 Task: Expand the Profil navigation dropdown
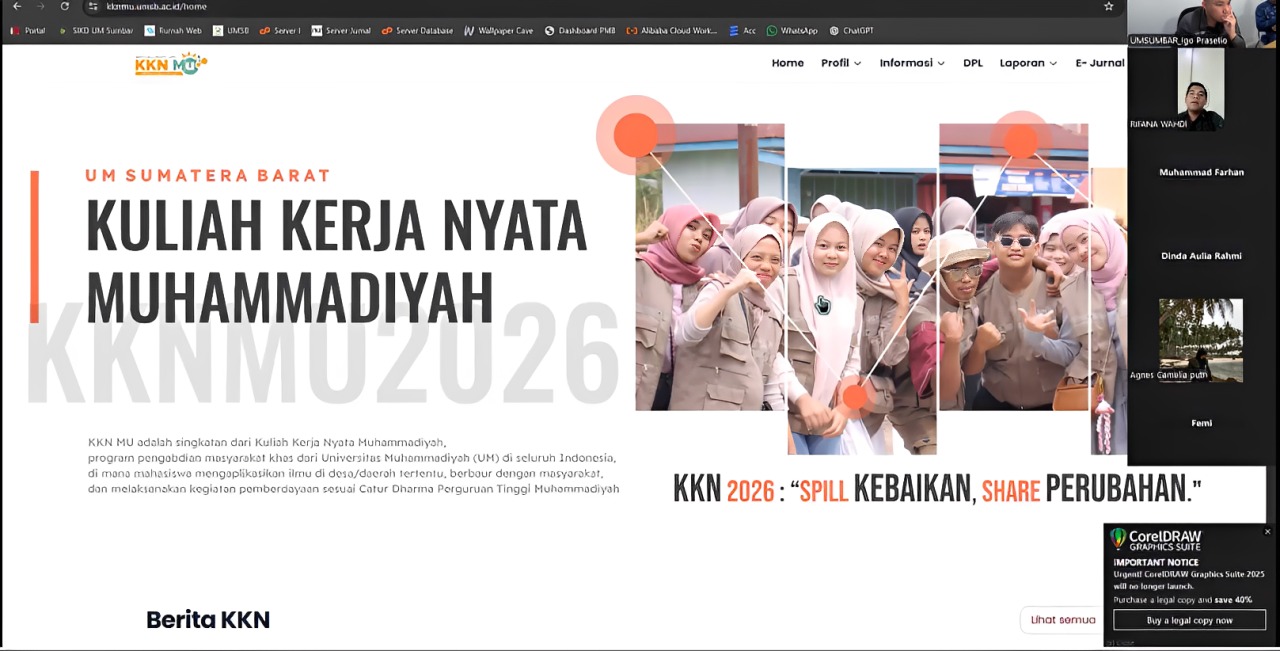point(840,63)
